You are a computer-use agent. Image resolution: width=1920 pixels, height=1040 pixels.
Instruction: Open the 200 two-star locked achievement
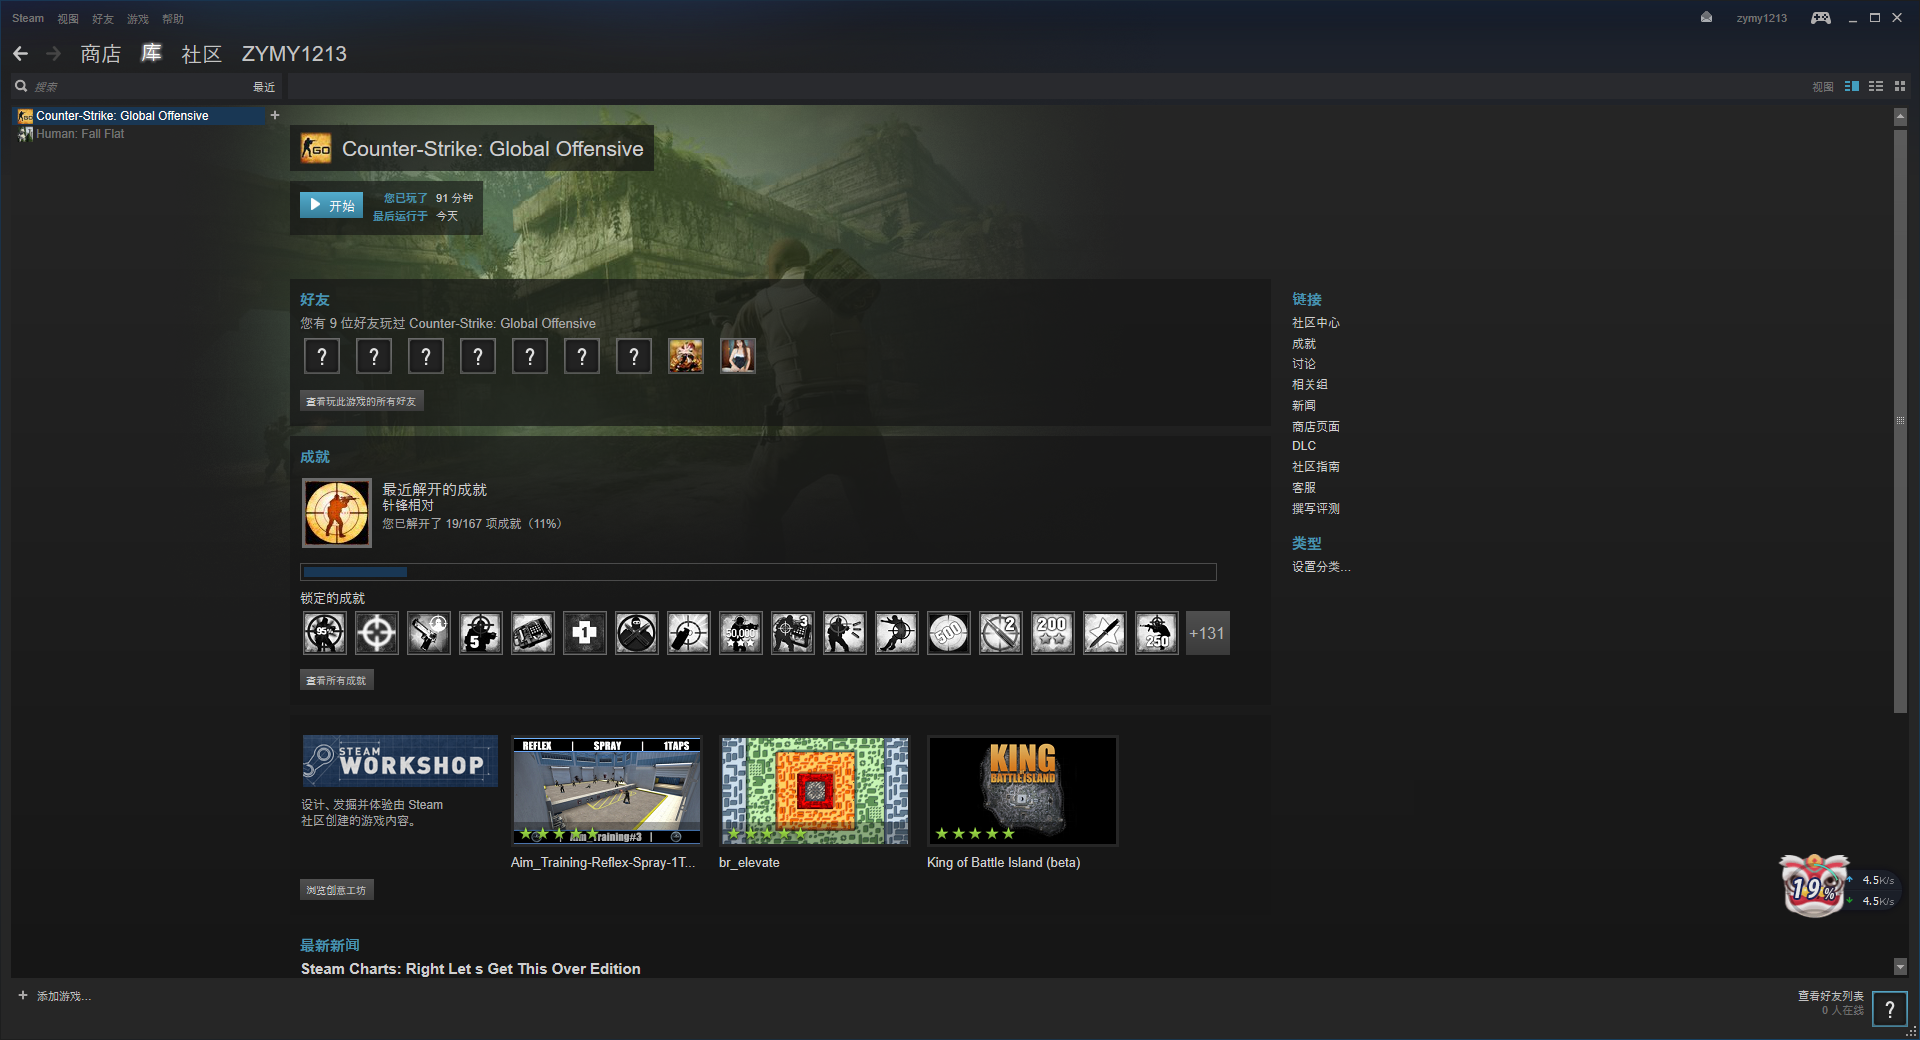1052,633
